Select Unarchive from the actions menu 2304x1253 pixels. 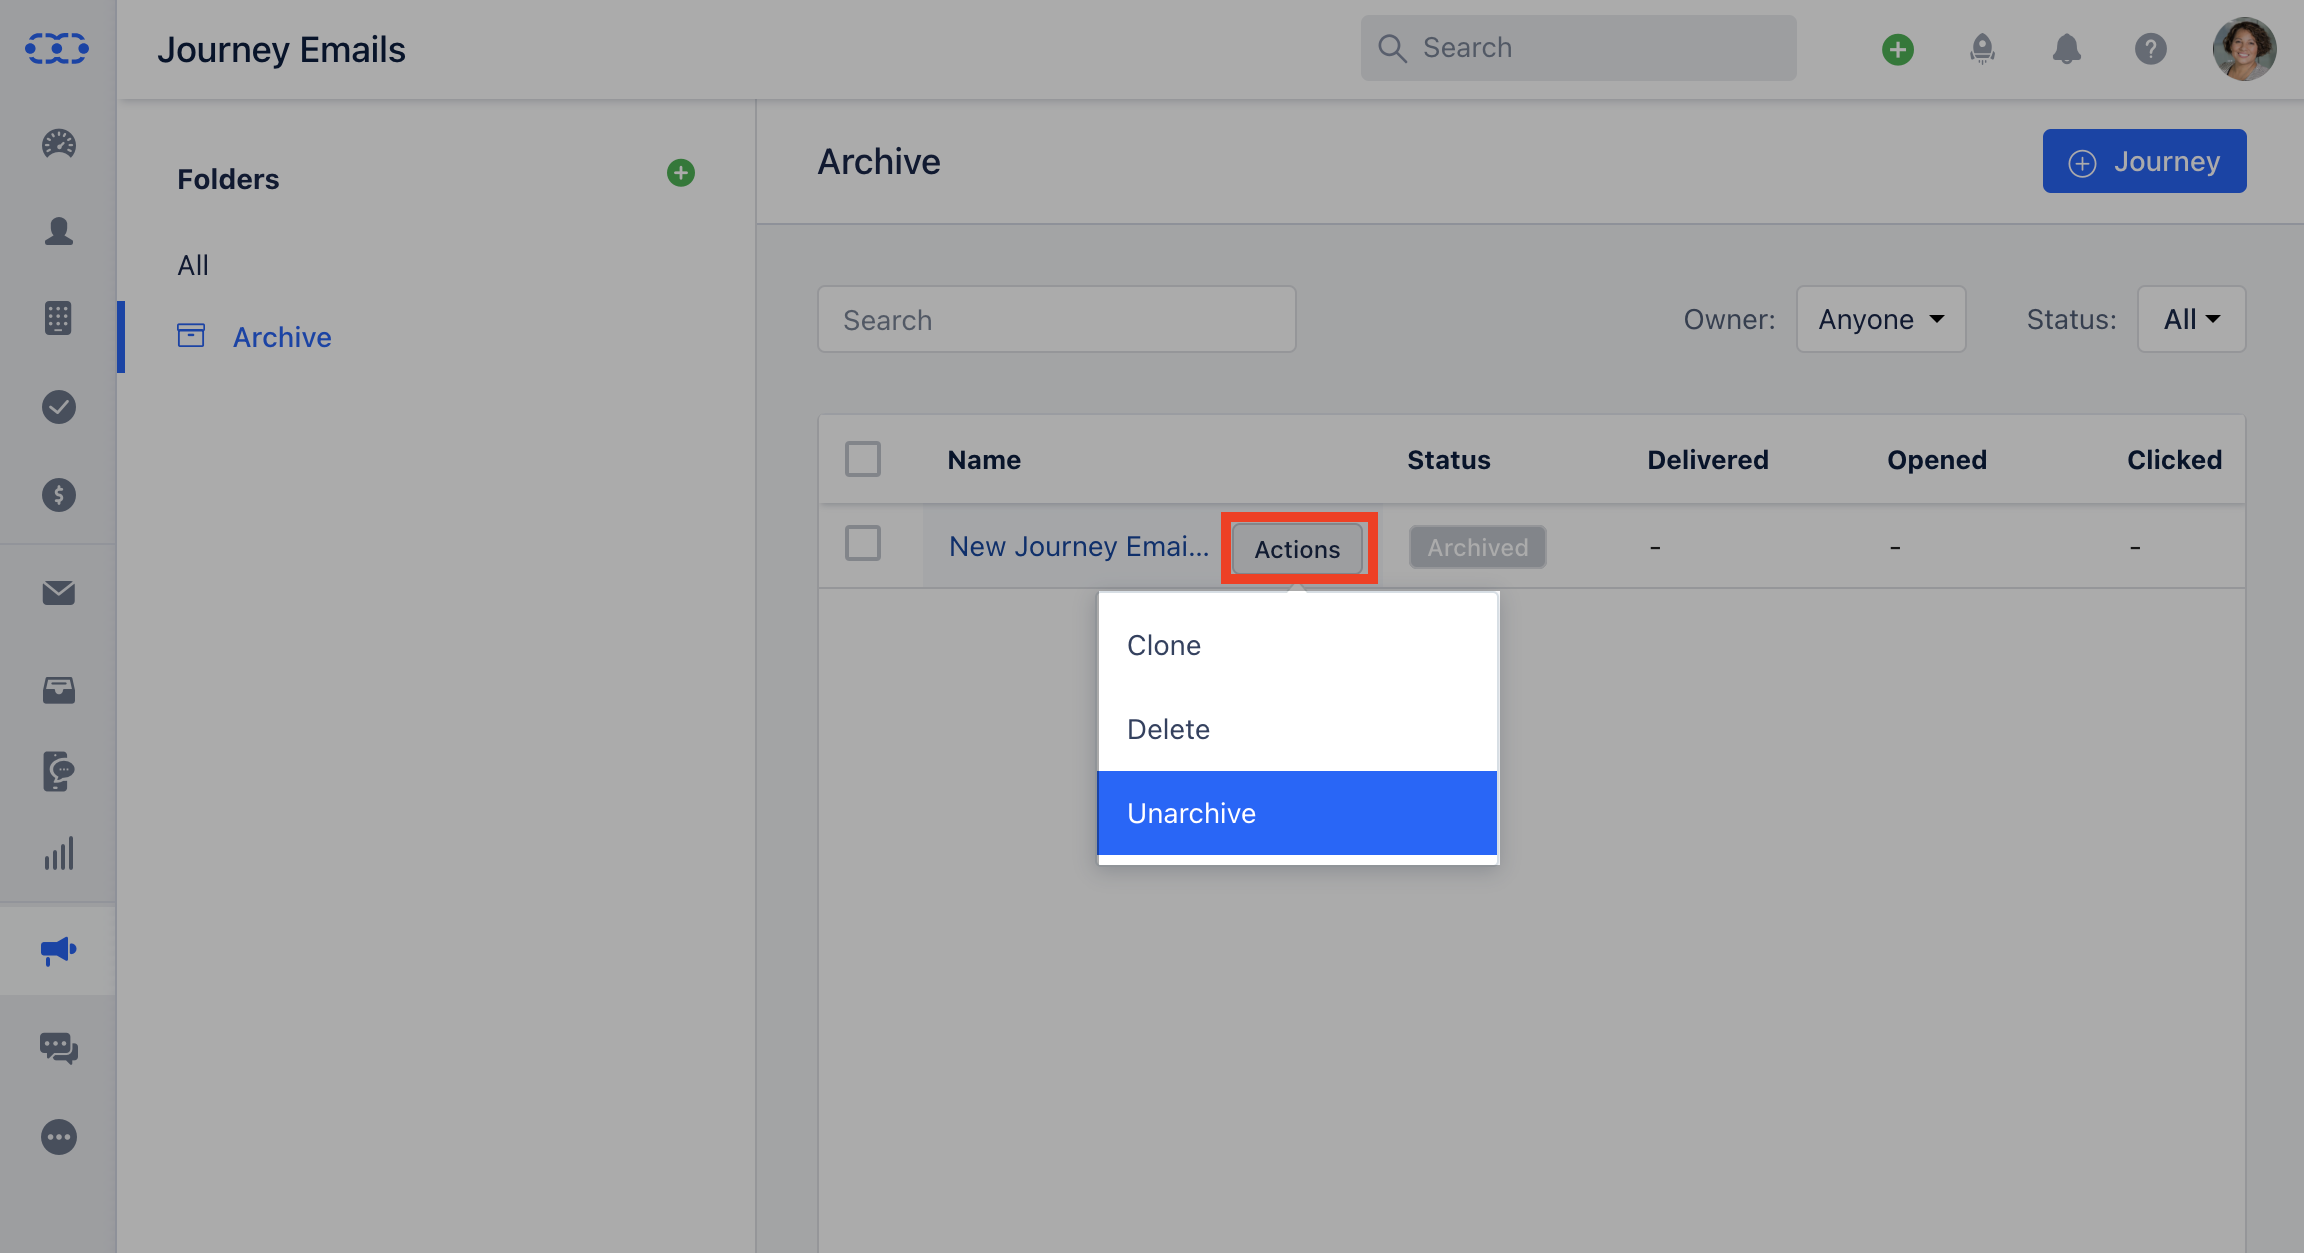pos(1297,813)
